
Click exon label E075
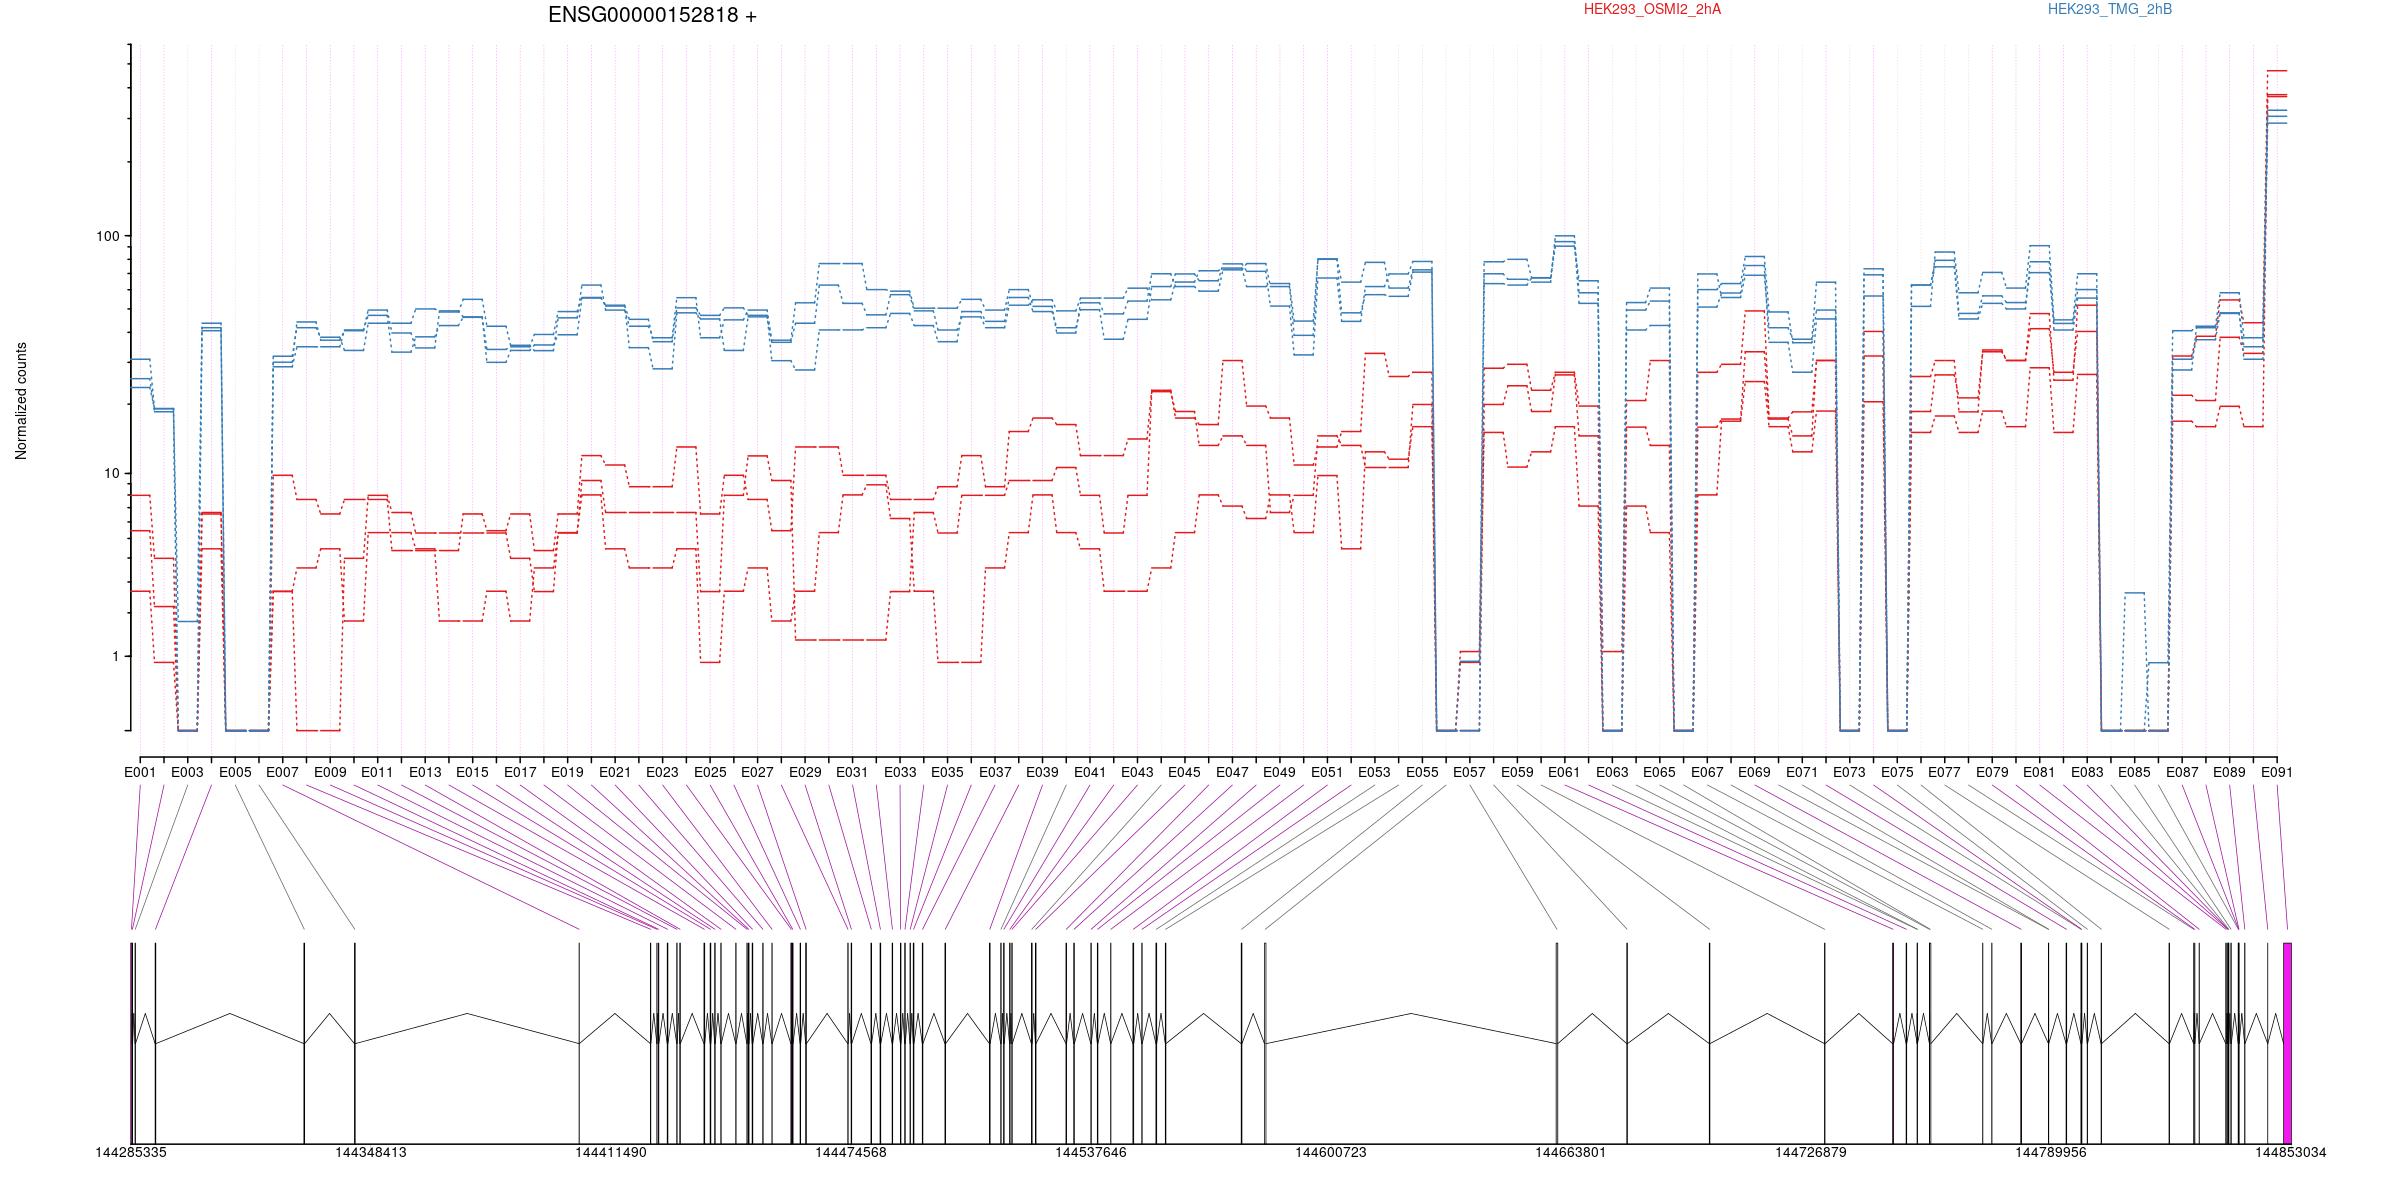[1897, 772]
